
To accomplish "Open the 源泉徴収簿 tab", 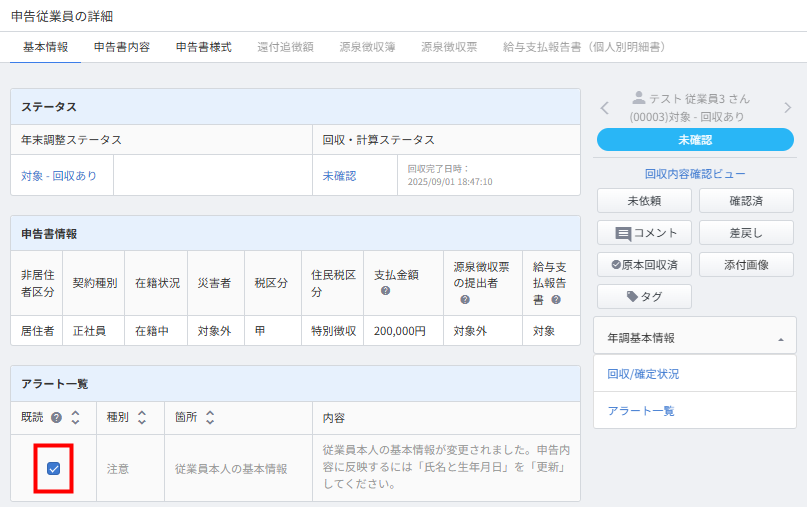I will pyautogui.click(x=367, y=47).
